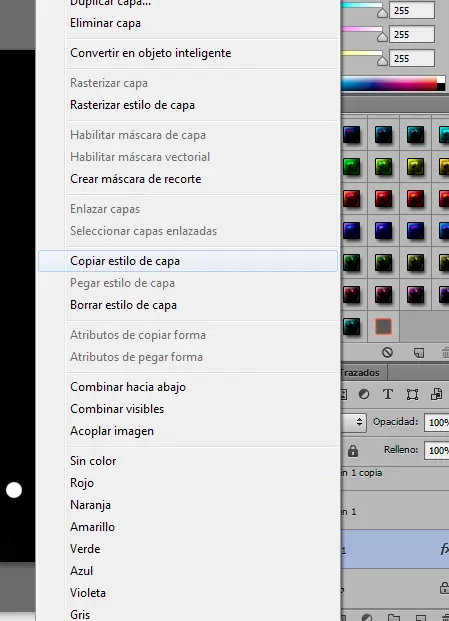Select Convertir en objeto inteligente
The height and width of the screenshot is (621, 449).
[x=150, y=53]
